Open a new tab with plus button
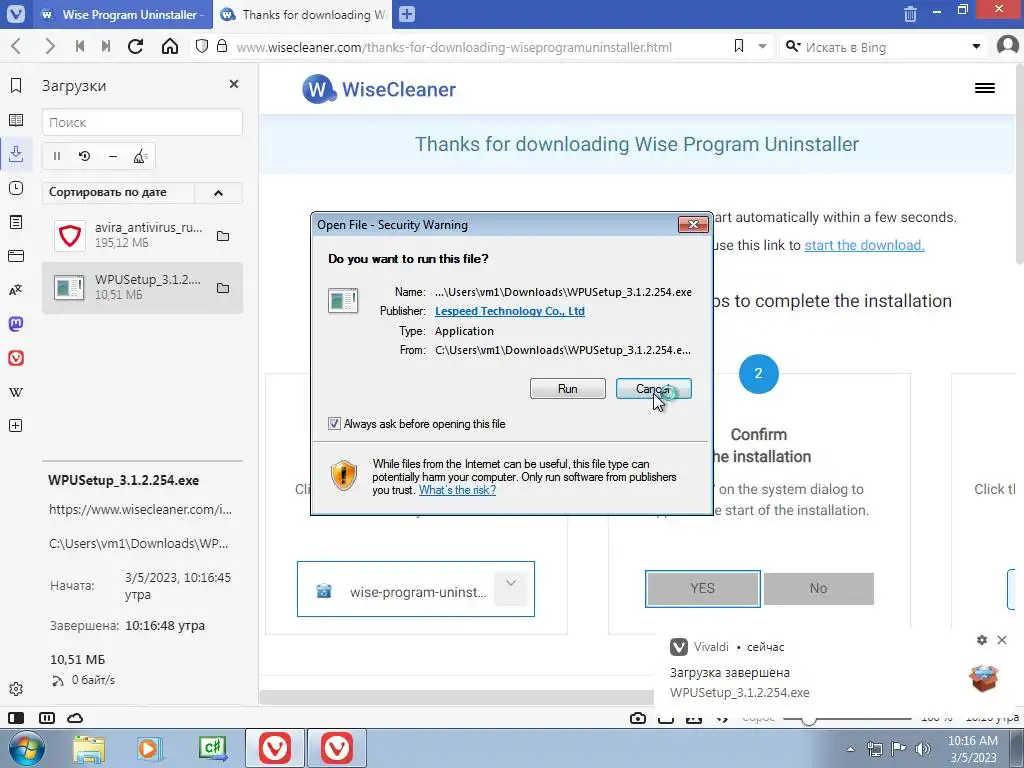1024x768 pixels. 407,14
